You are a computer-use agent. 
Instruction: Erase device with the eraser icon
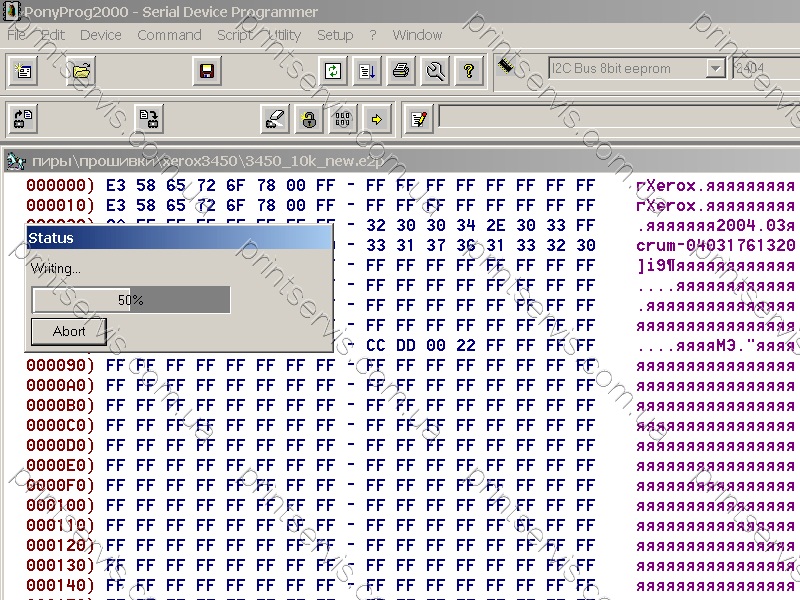click(275, 119)
